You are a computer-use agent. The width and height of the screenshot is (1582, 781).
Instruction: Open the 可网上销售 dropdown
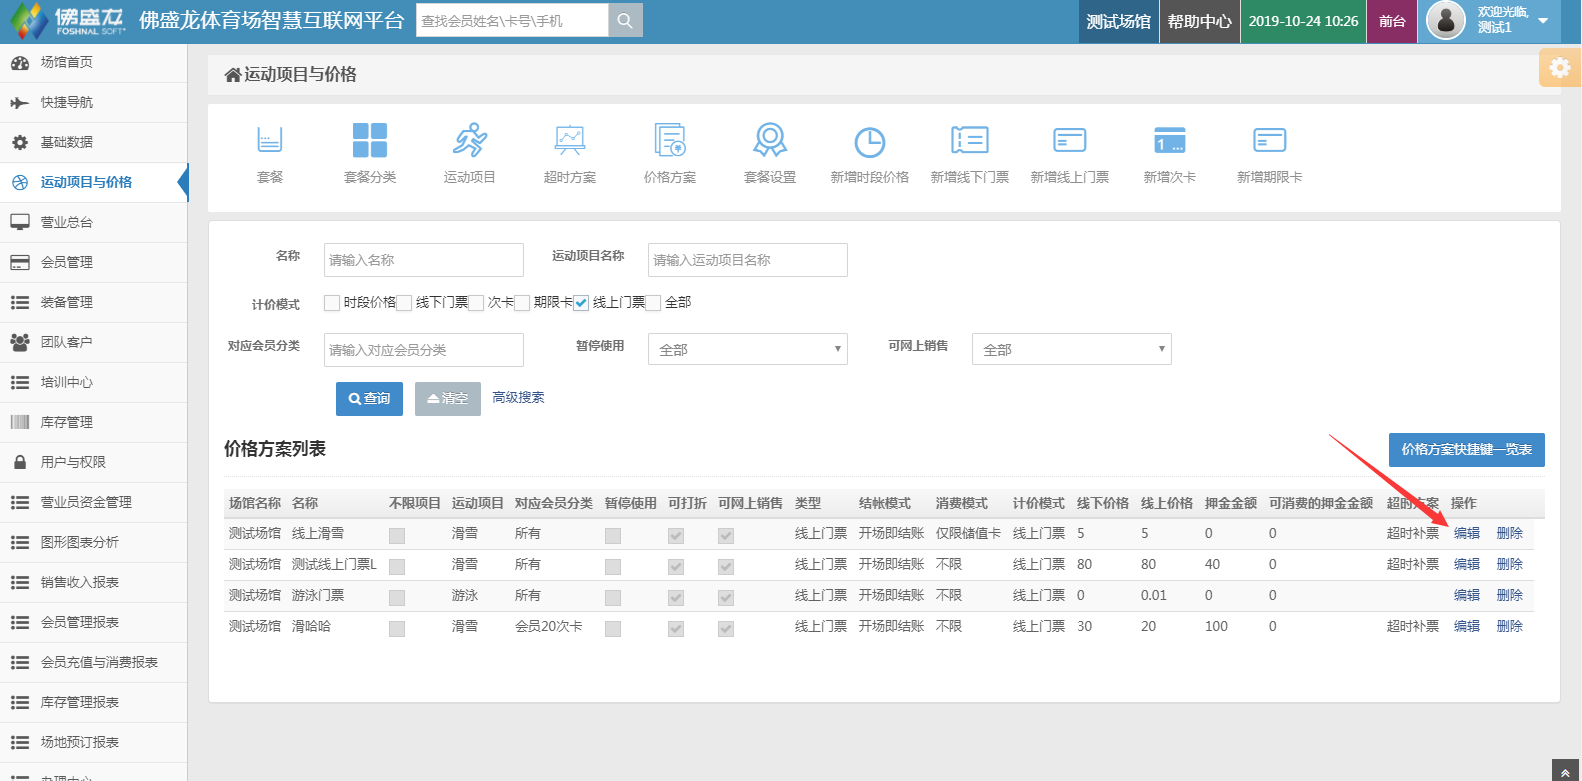click(1072, 349)
